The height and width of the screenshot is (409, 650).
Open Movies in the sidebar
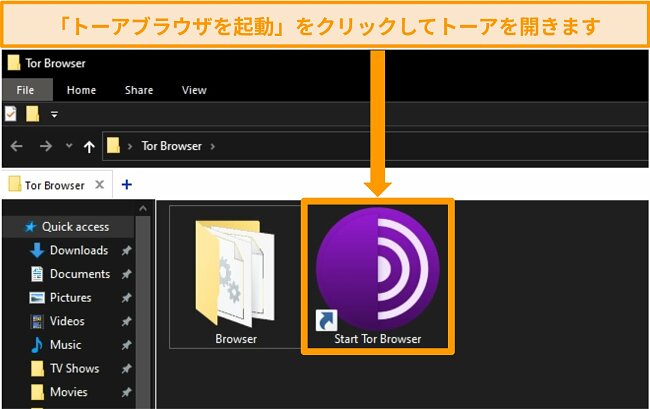coord(68,392)
